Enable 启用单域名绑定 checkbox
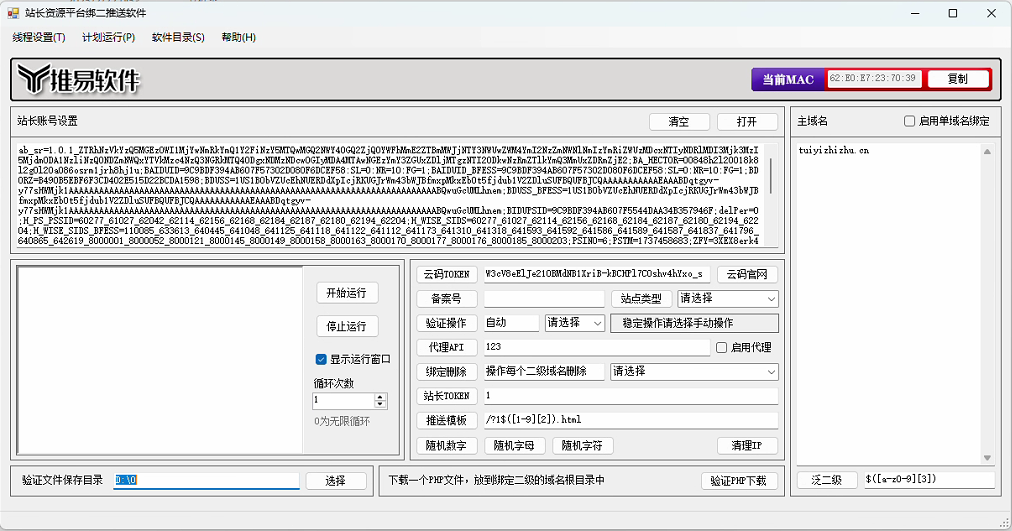The height and width of the screenshot is (531, 1012). [x=909, y=121]
